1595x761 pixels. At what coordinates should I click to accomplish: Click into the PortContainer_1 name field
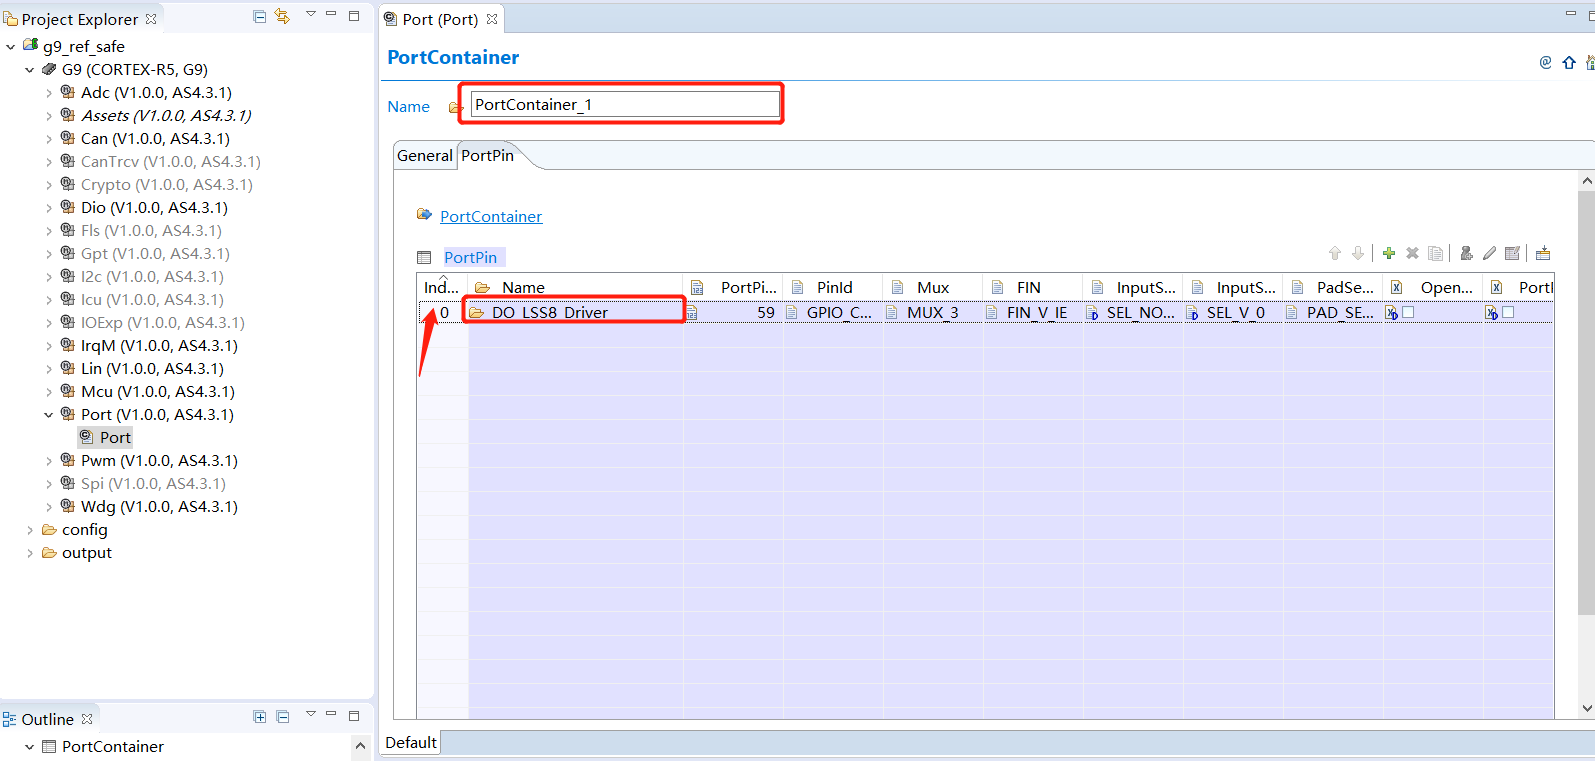point(625,104)
